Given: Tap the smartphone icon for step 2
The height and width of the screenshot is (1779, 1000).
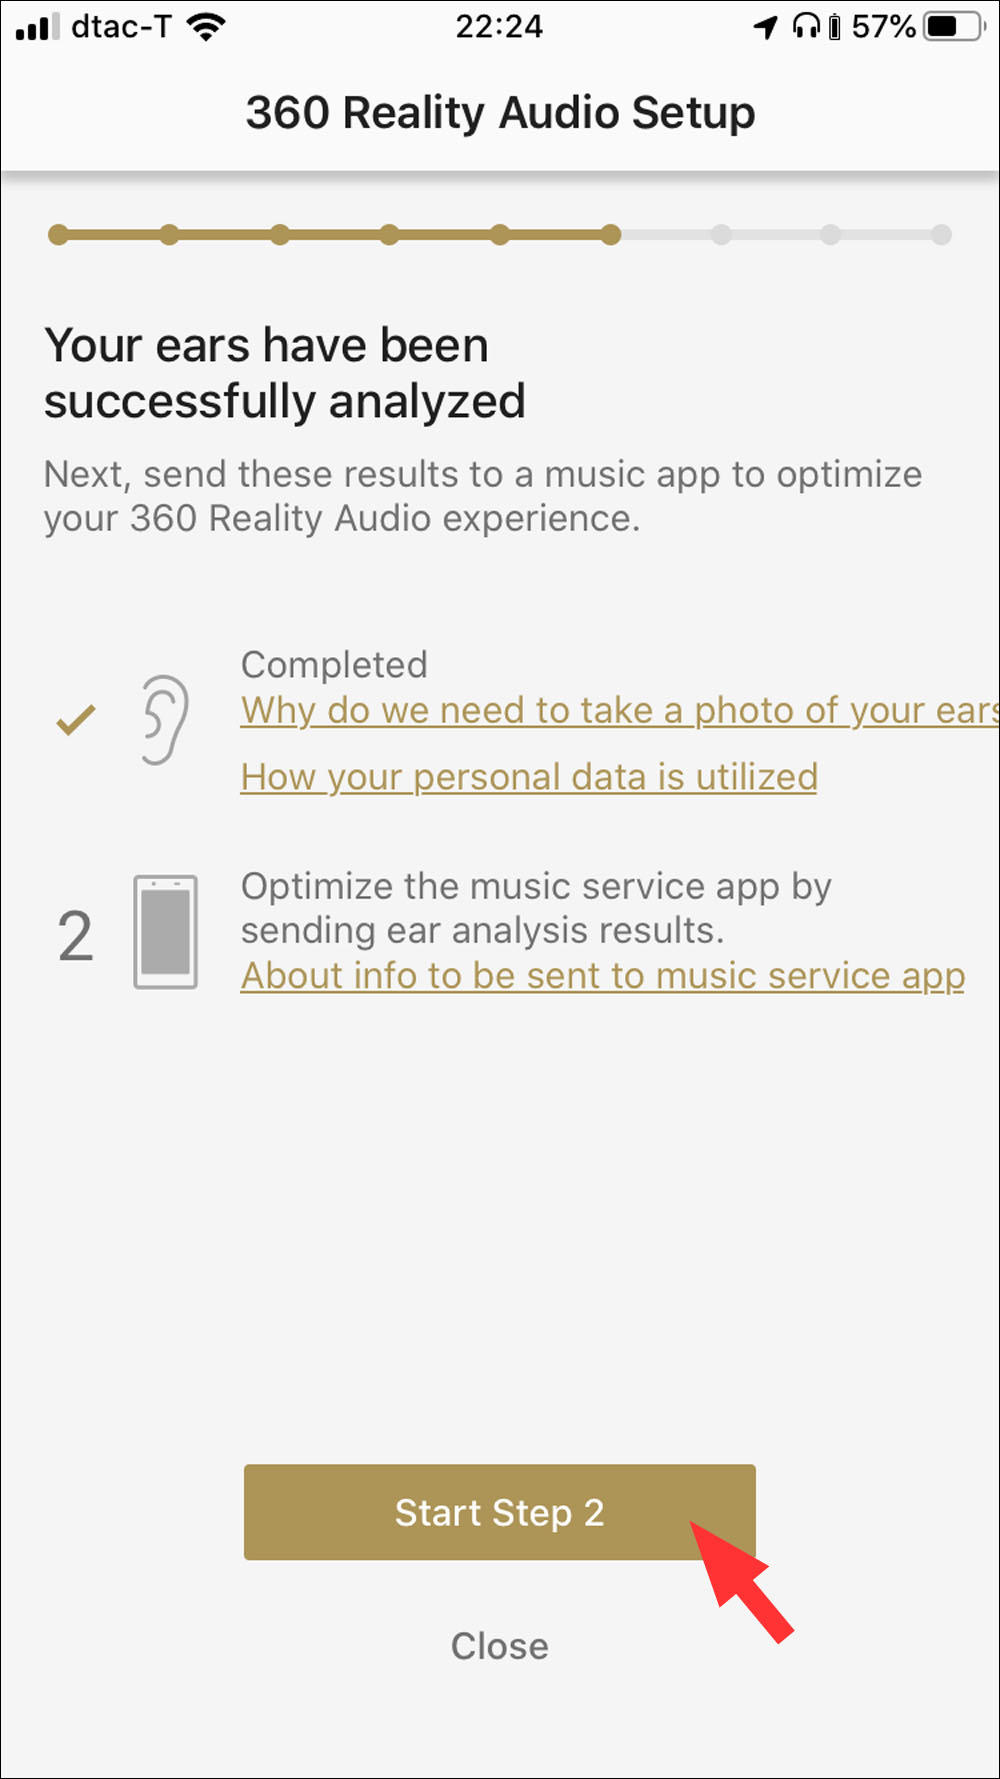Looking at the screenshot, I should (x=166, y=932).
